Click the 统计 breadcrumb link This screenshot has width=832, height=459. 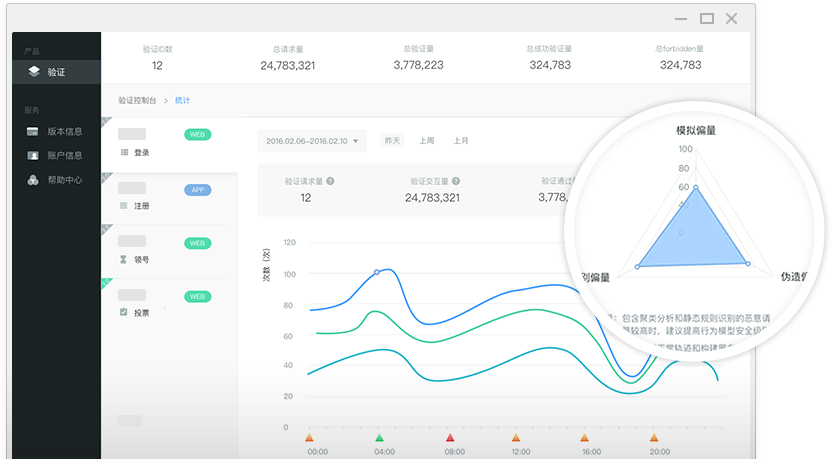click(x=182, y=100)
